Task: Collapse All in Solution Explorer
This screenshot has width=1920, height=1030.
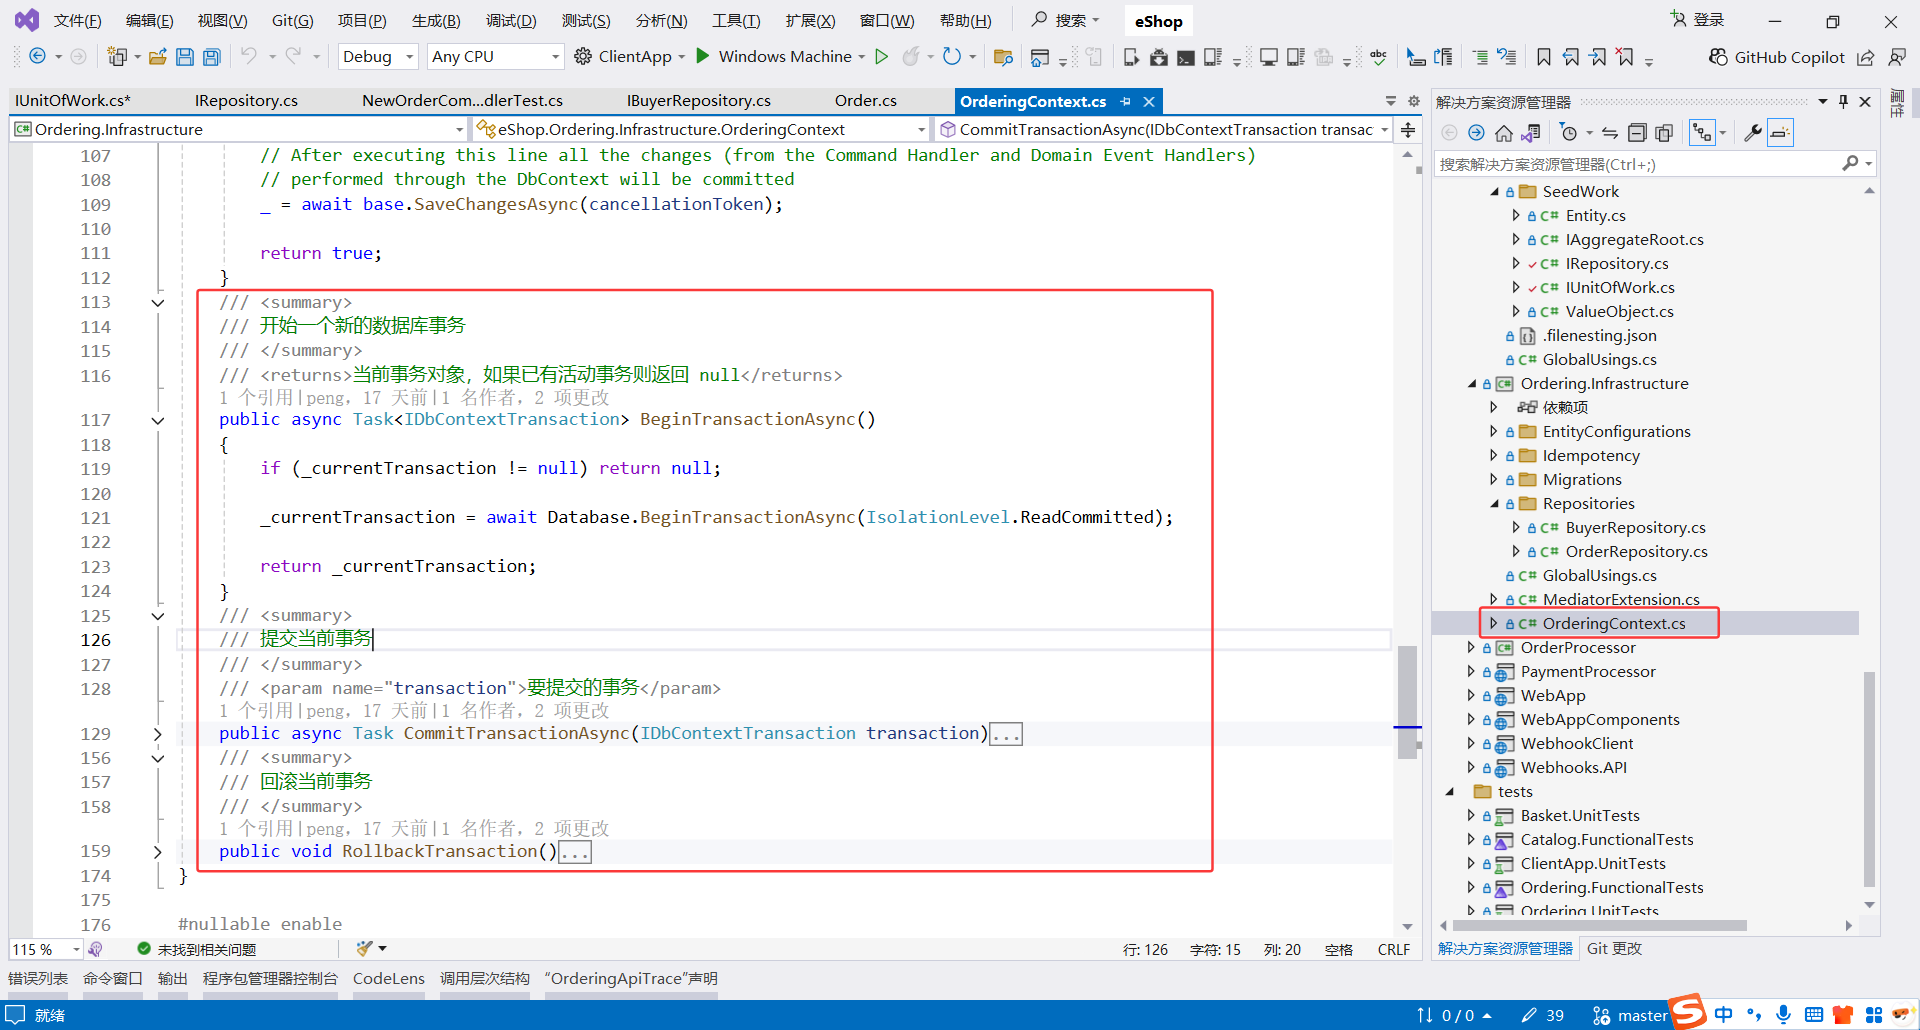Action: pos(1637,133)
